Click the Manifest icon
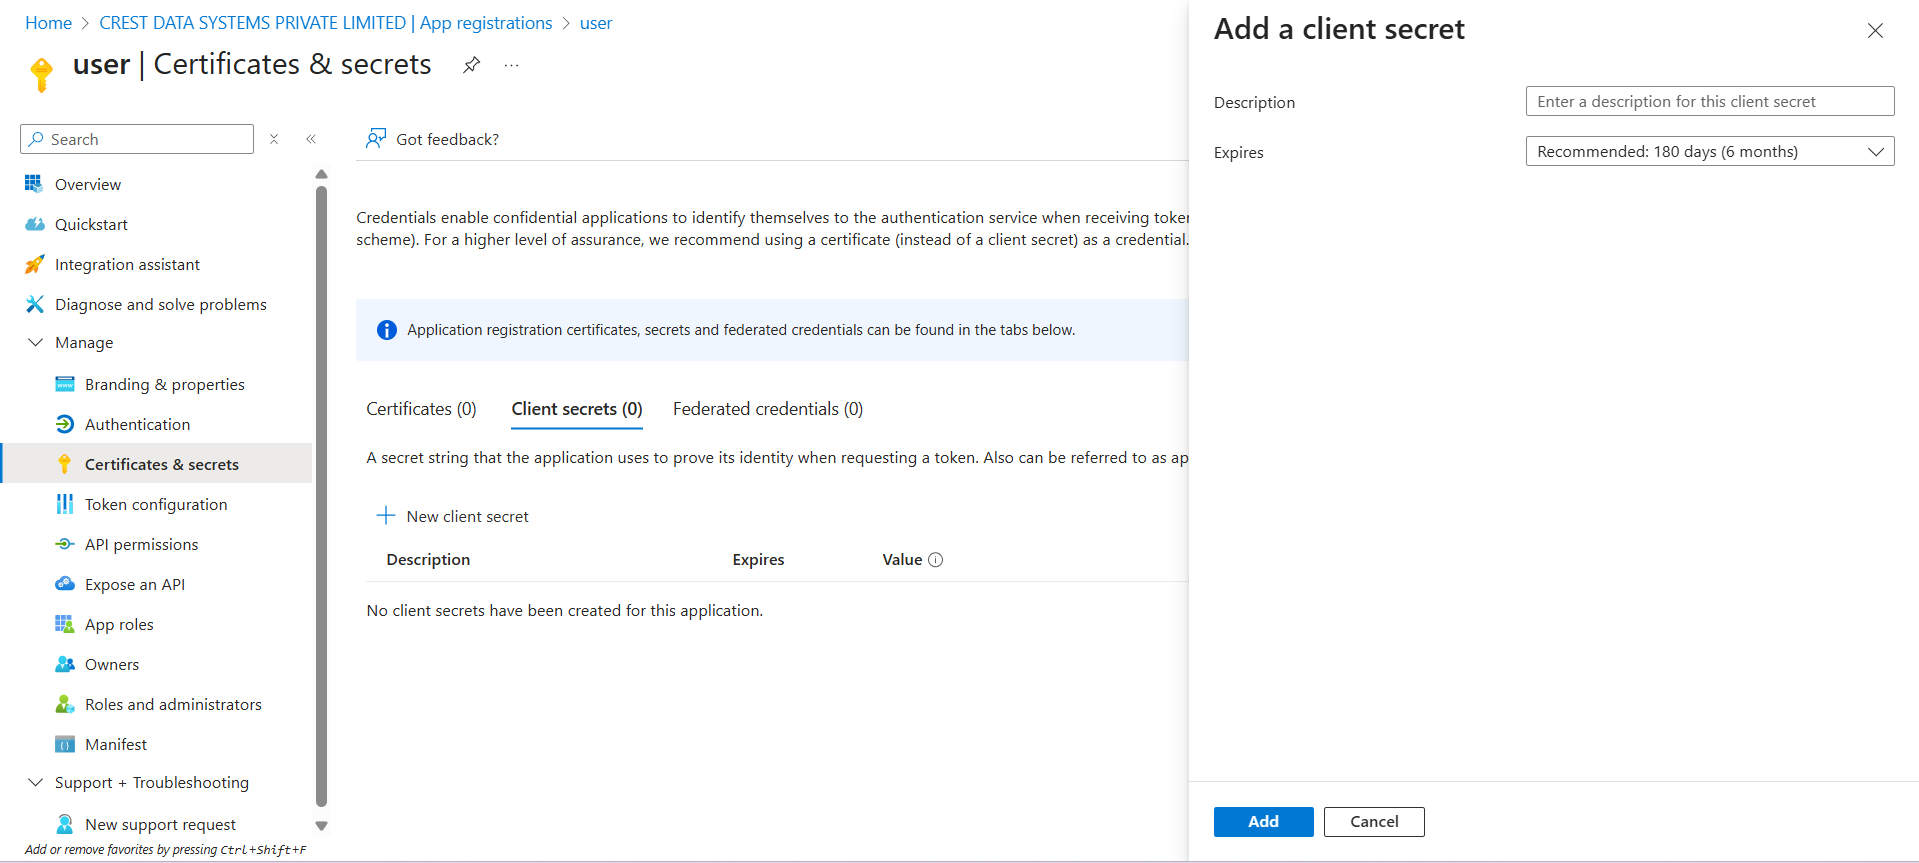 pos(65,744)
